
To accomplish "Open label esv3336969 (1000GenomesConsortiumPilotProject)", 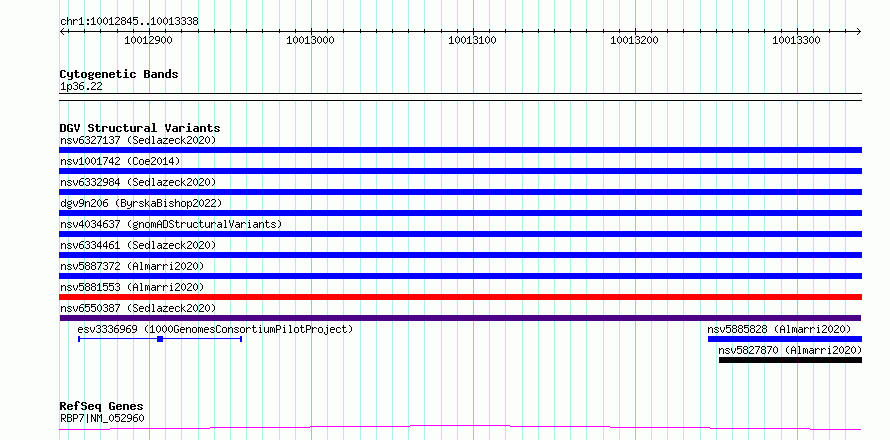I will pyautogui.click(x=215, y=329).
